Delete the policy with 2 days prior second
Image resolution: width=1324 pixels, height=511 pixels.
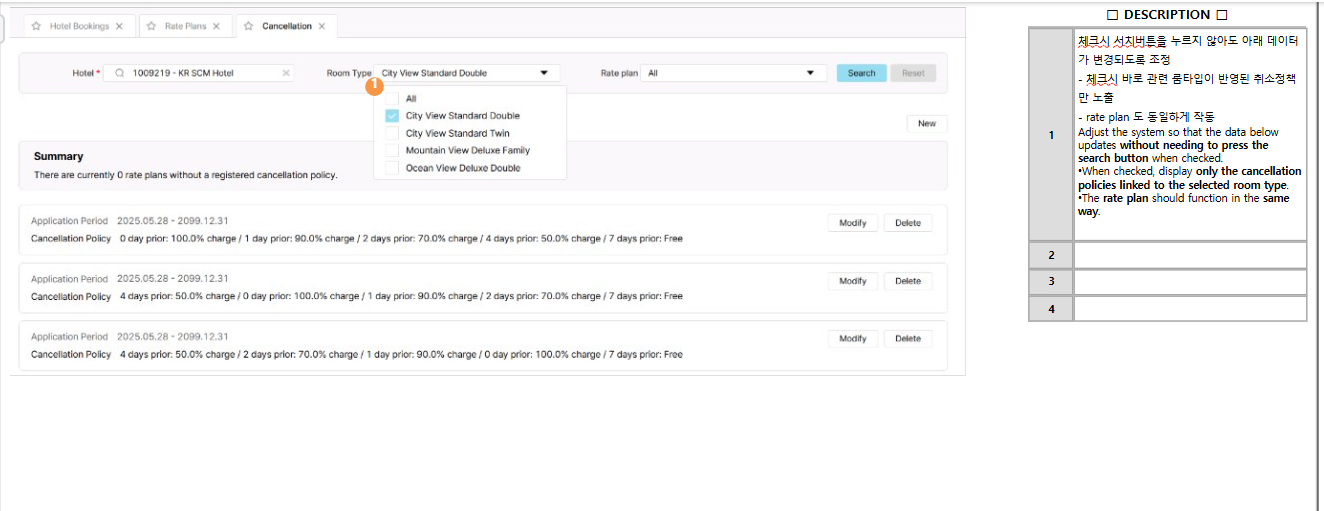point(908,339)
